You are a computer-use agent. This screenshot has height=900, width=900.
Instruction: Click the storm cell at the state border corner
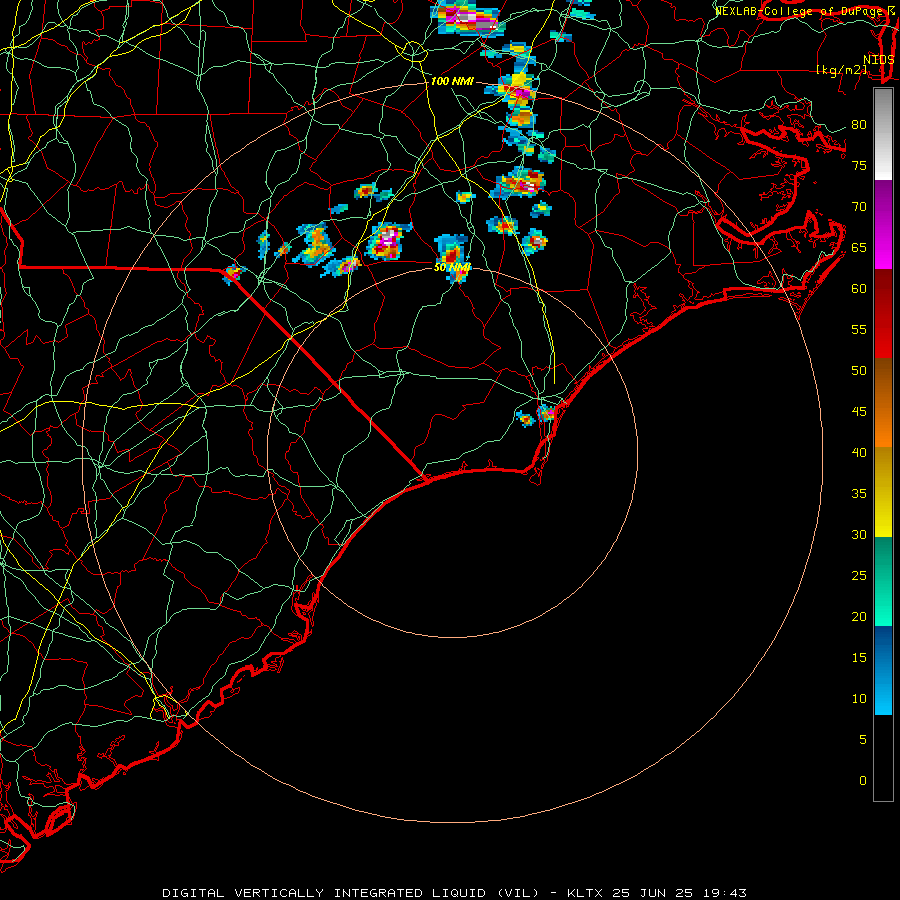coord(234,273)
